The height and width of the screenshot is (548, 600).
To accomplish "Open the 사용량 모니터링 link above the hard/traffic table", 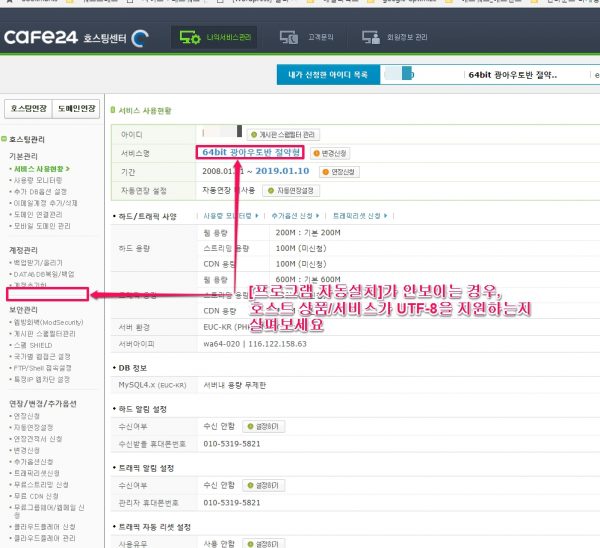I will [x=231, y=216].
